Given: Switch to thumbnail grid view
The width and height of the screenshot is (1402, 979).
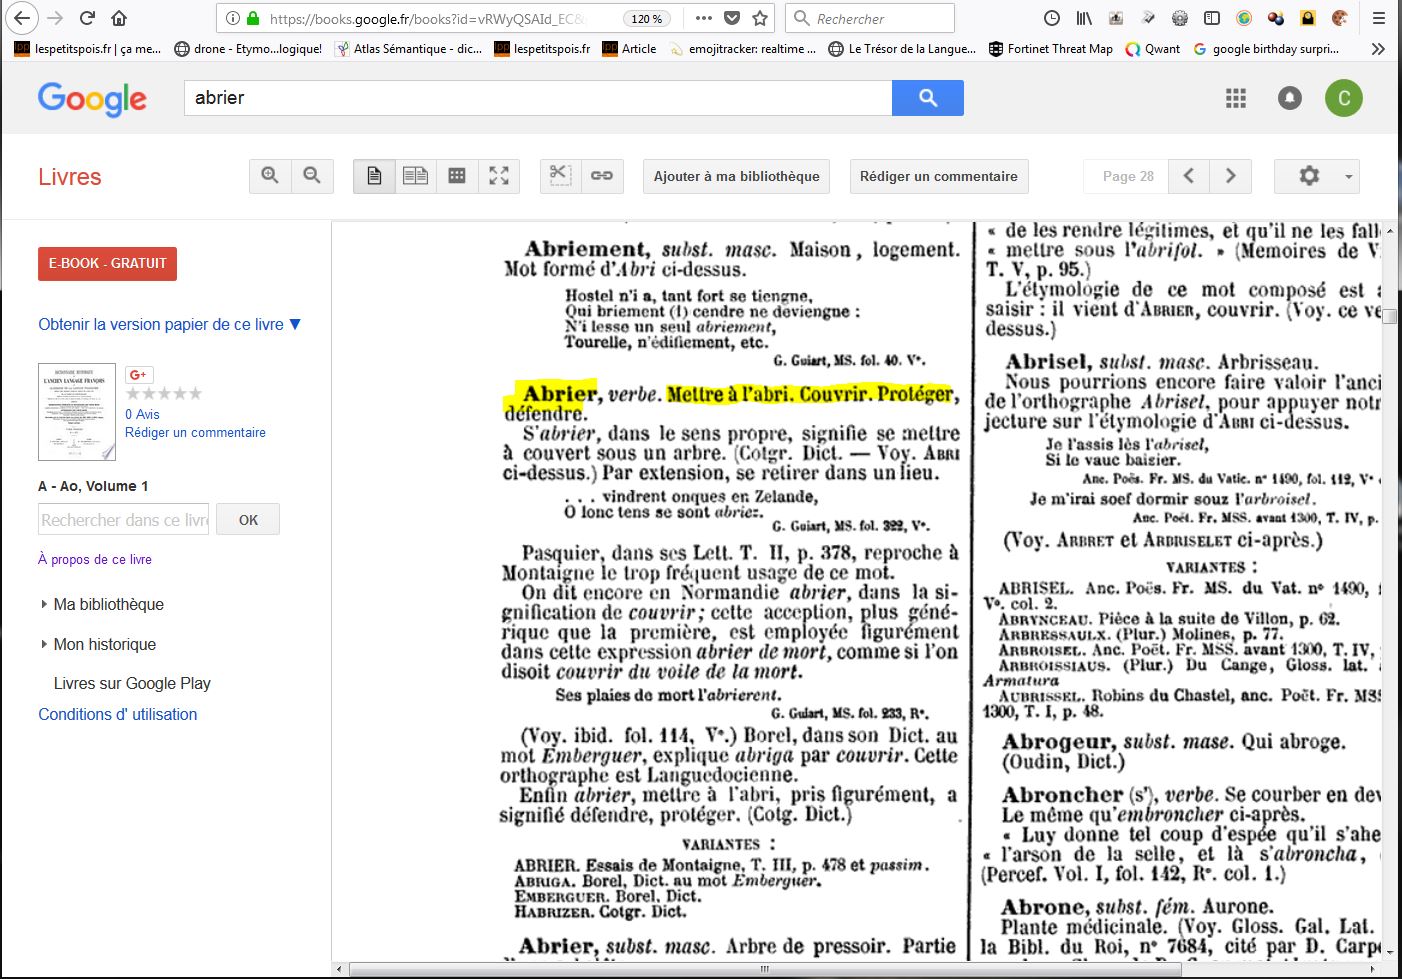Looking at the screenshot, I should pos(457,176).
